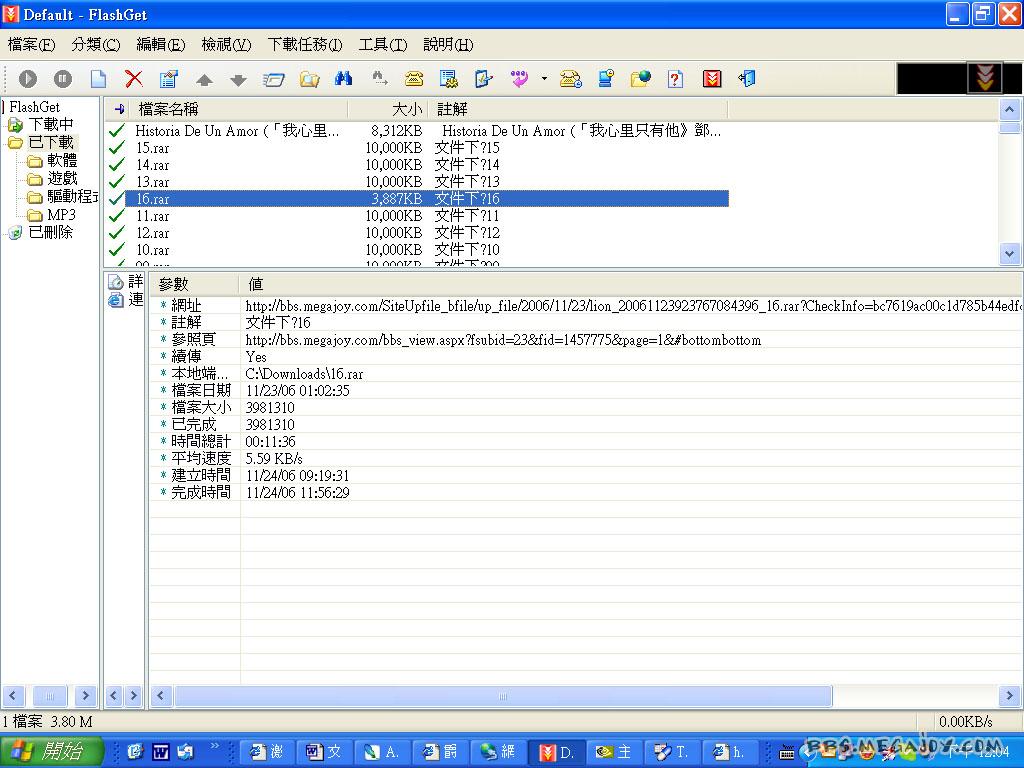
Task: Open the Options checklist toolbar icon
Action: click(483, 79)
